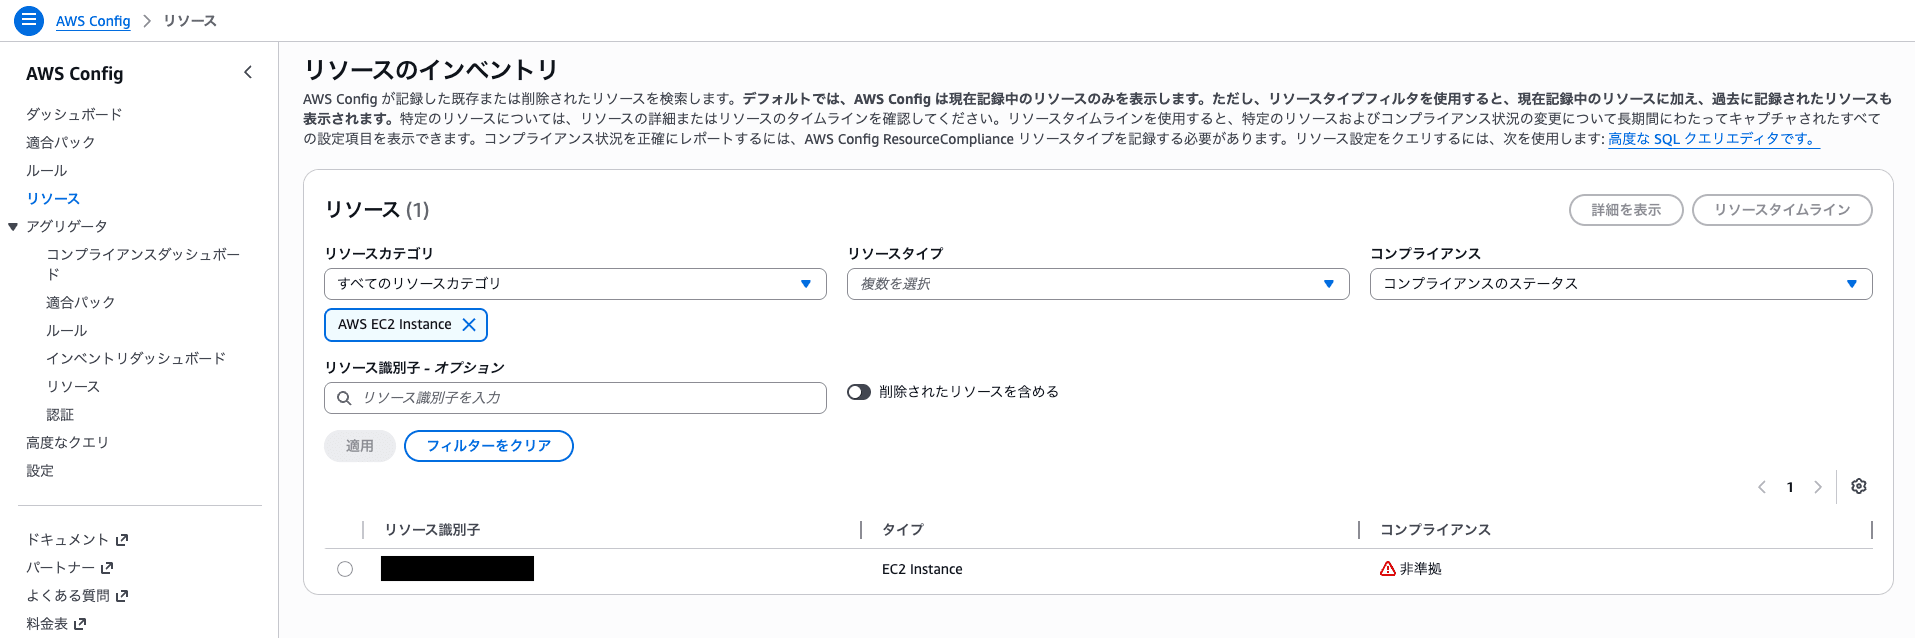Open パートナー external link

pos(70,568)
